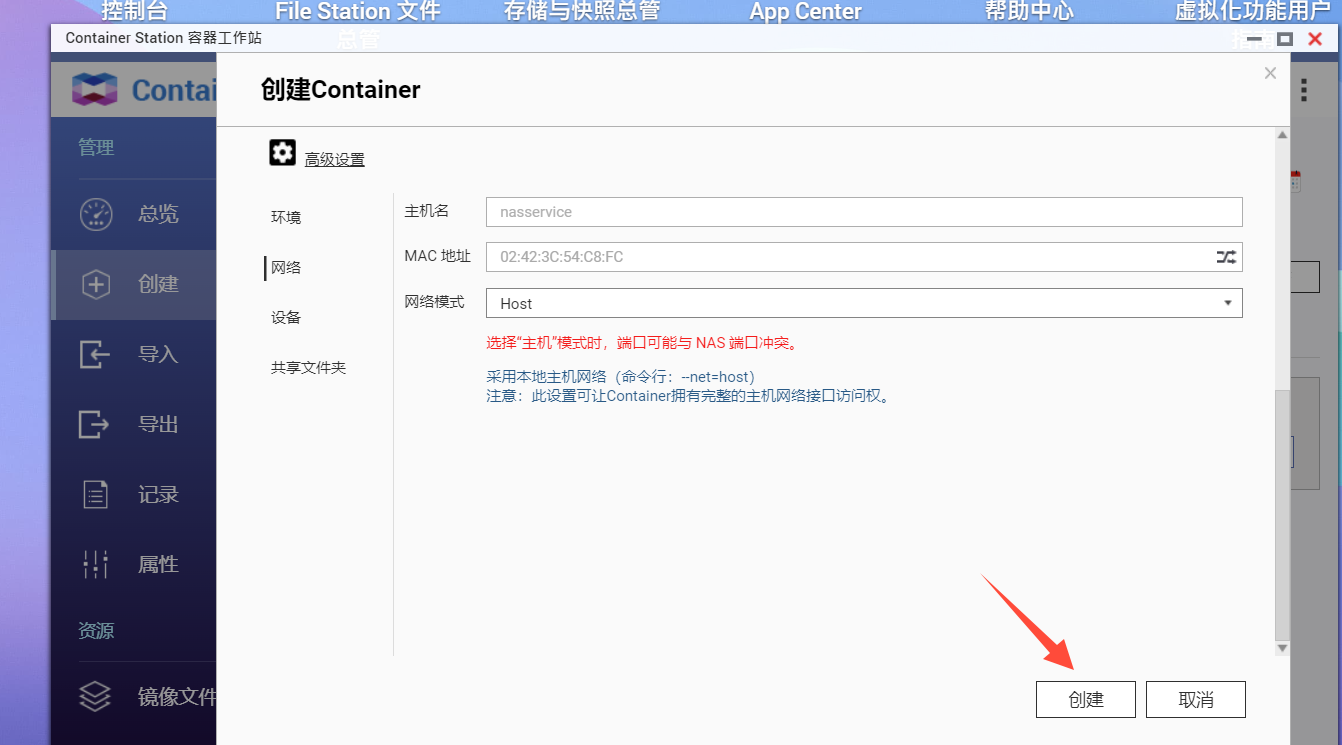Select the 环境 settings tab
Viewport: 1342px width, 745px height.
(x=286, y=217)
